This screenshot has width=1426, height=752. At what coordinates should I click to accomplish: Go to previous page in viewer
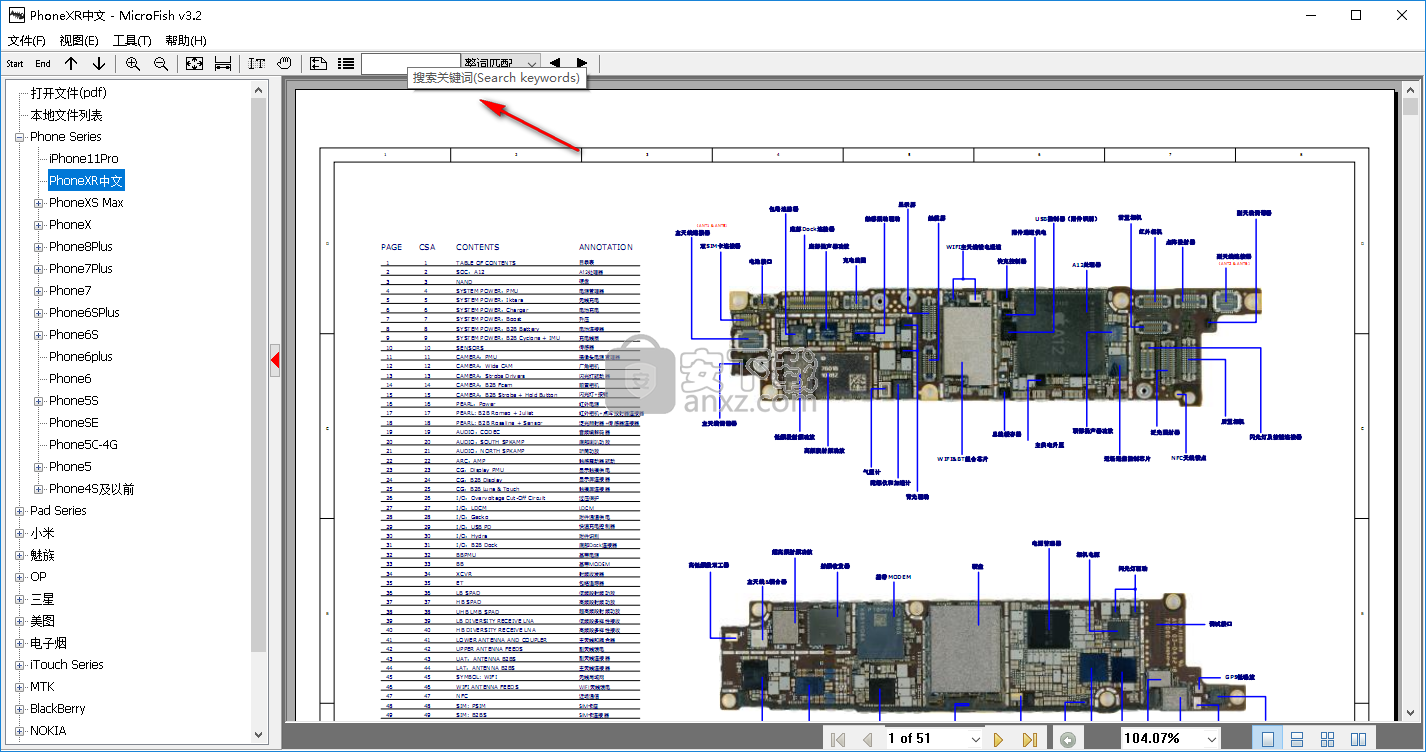click(x=867, y=739)
